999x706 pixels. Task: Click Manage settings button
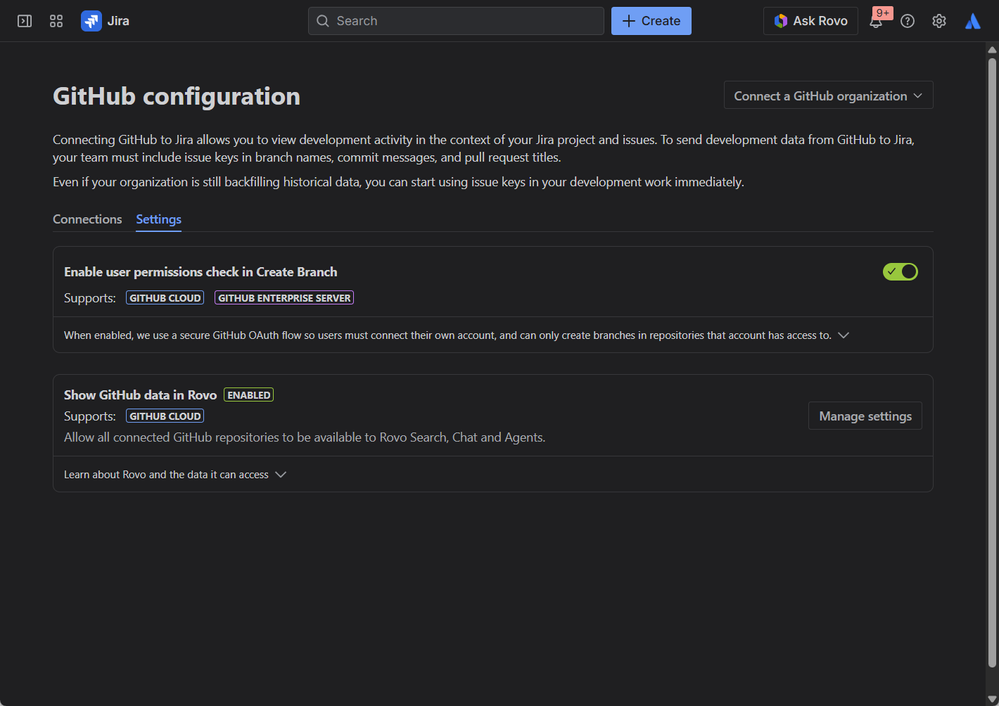(x=865, y=416)
